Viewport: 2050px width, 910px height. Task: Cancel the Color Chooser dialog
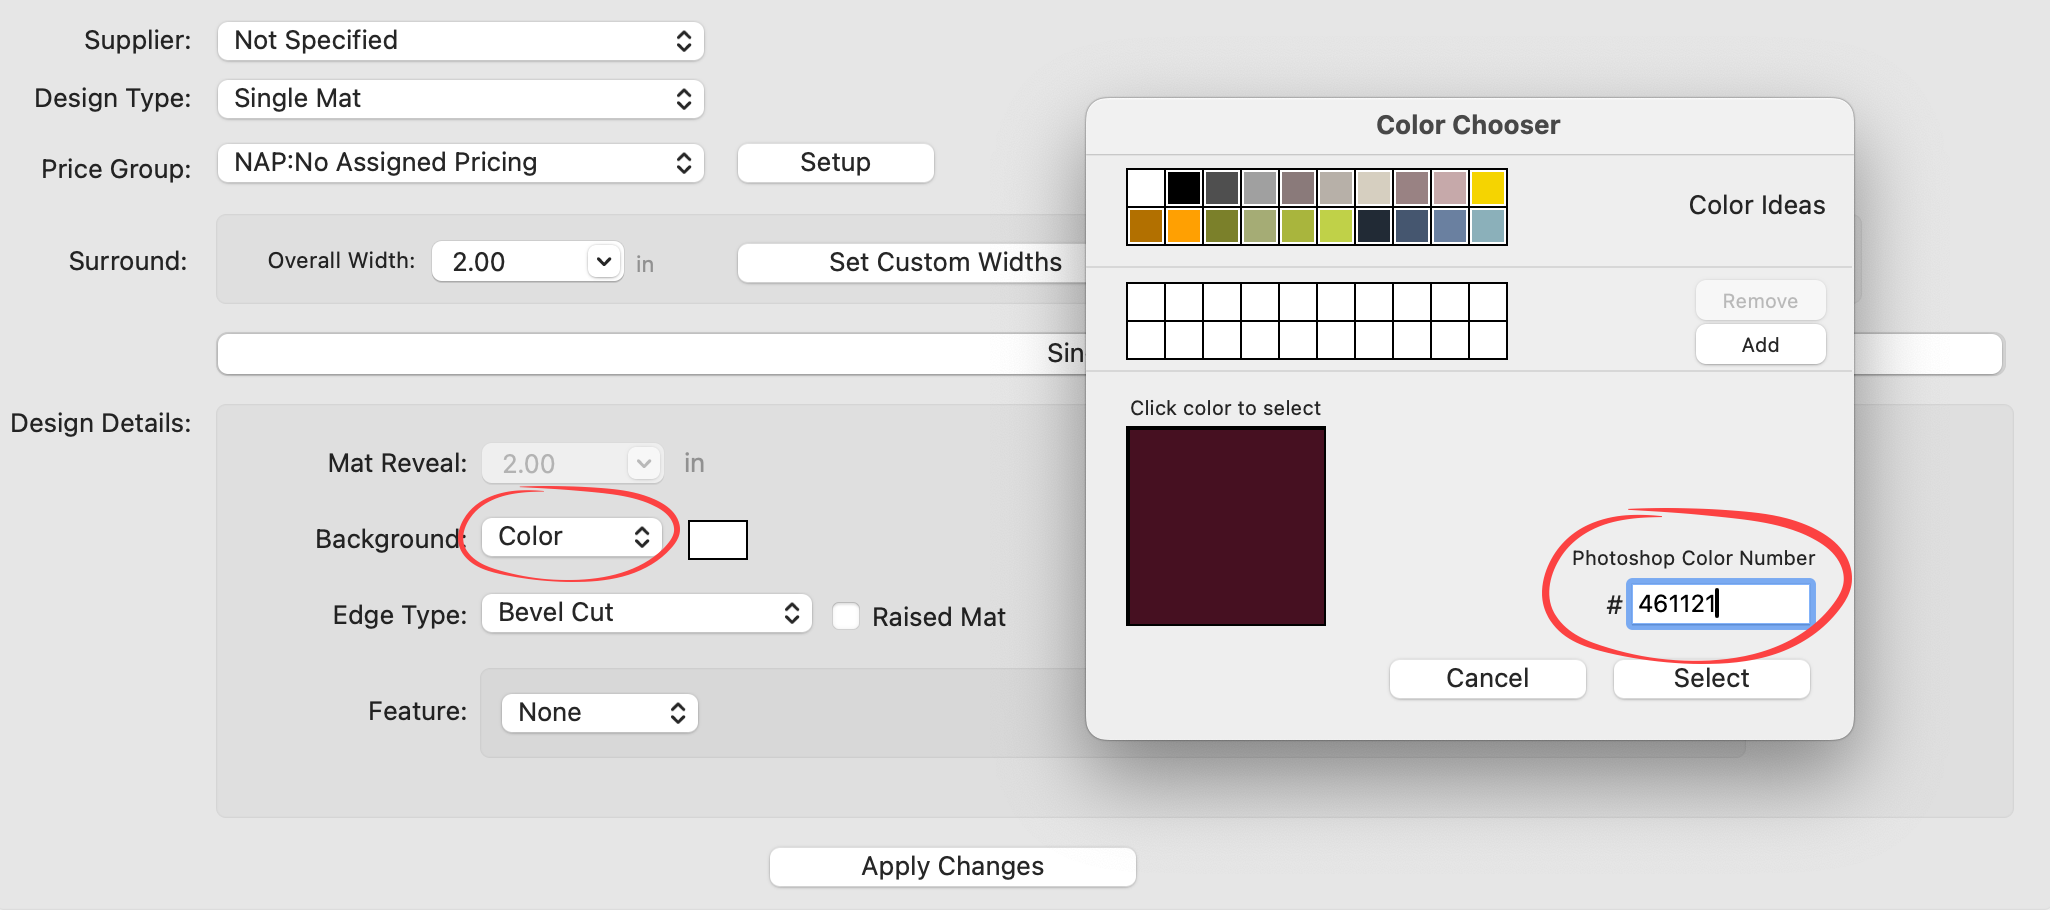1487,679
